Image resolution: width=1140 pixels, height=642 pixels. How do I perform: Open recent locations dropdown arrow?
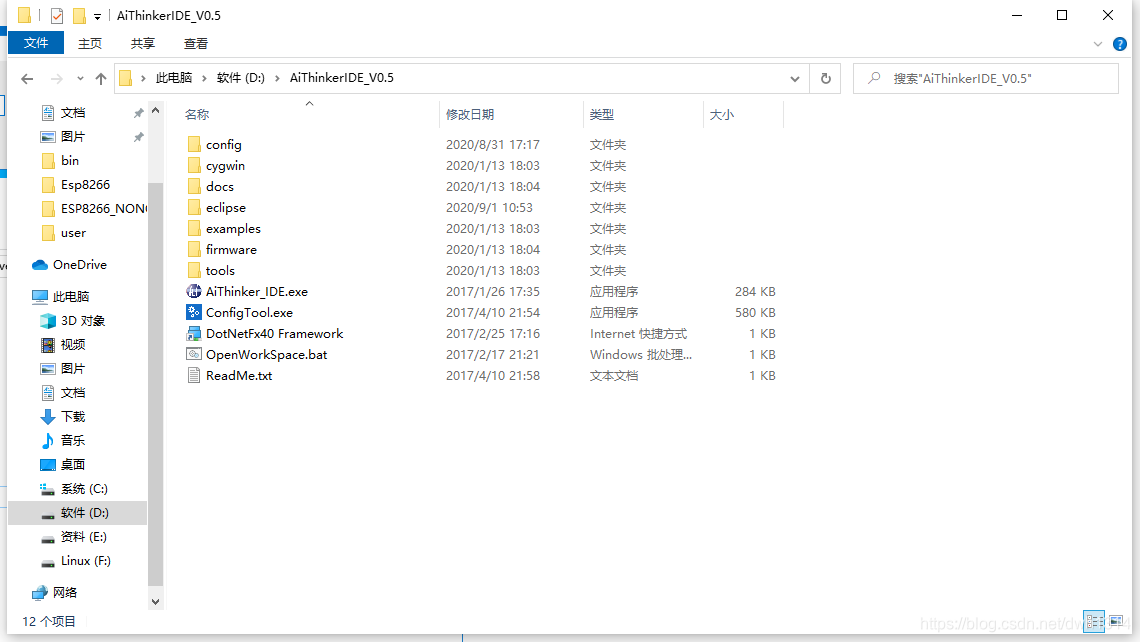pos(80,79)
